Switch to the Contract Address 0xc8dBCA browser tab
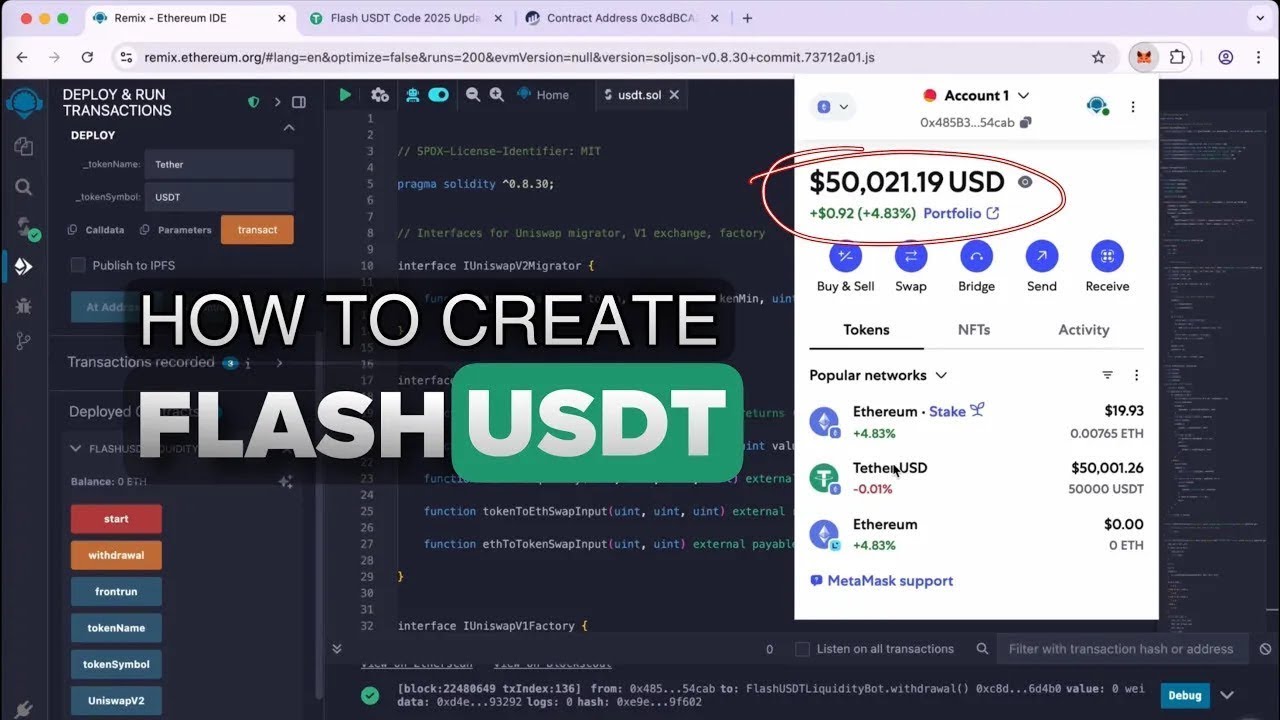This screenshot has width=1280, height=720. (x=623, y=18)
